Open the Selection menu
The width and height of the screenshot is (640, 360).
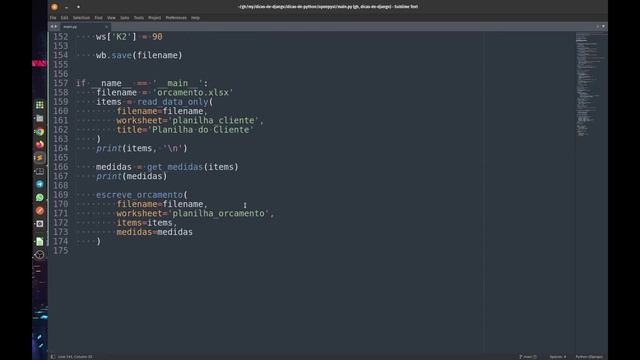[81, 18]
